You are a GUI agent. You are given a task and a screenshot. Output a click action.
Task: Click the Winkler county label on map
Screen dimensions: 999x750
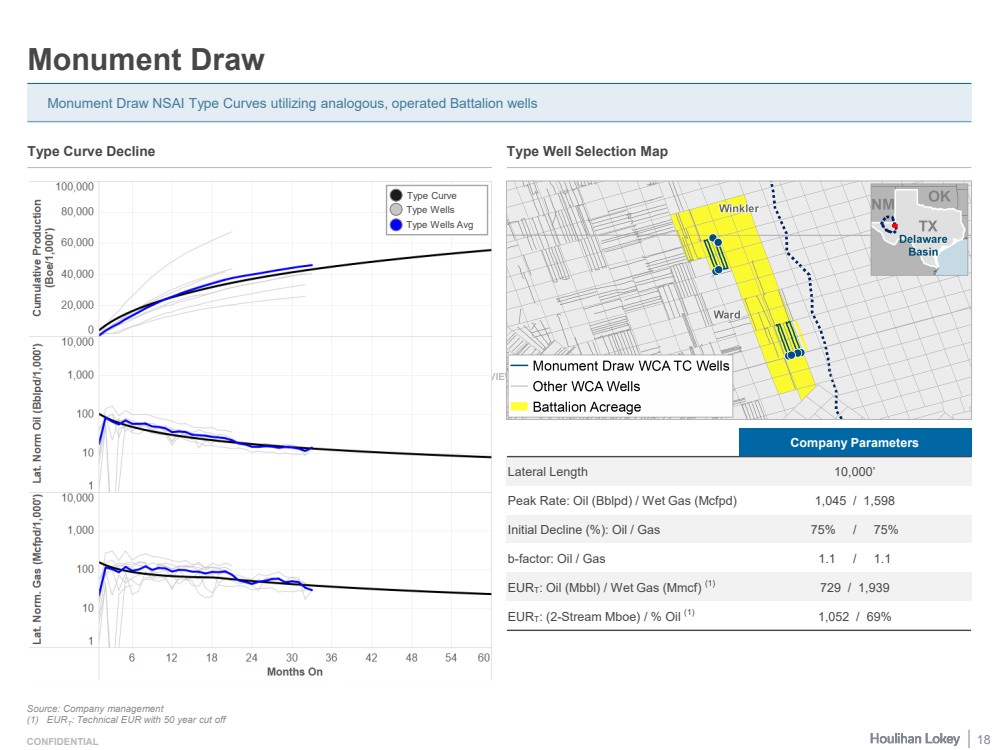click(x=738, y=208)
